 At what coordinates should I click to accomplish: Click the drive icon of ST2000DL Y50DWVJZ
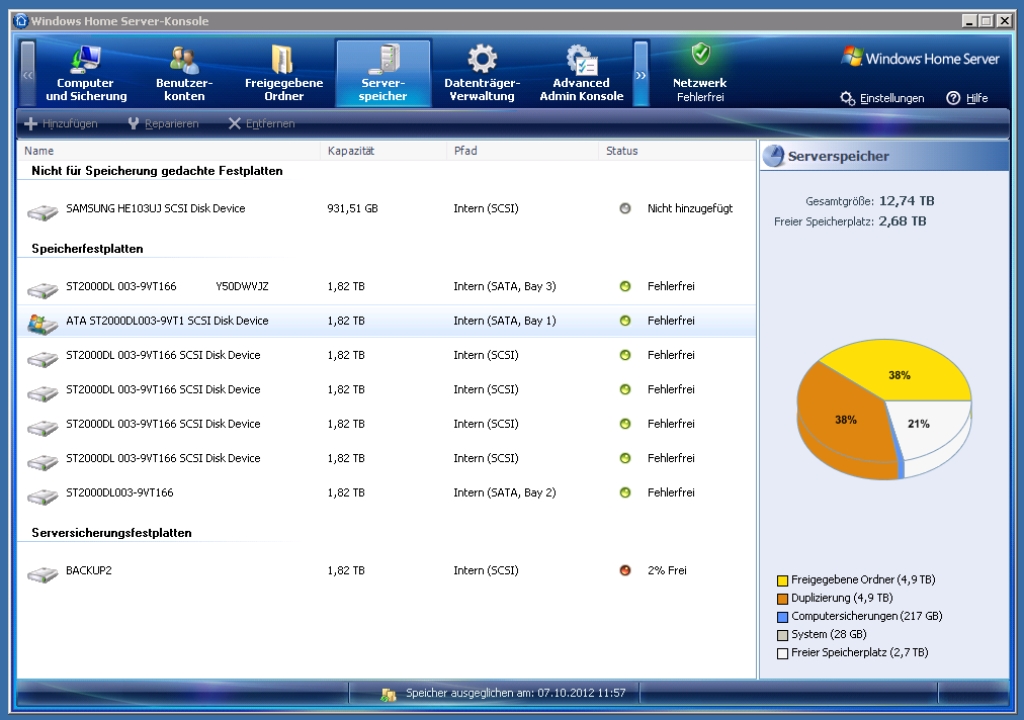tap(42, 289)
